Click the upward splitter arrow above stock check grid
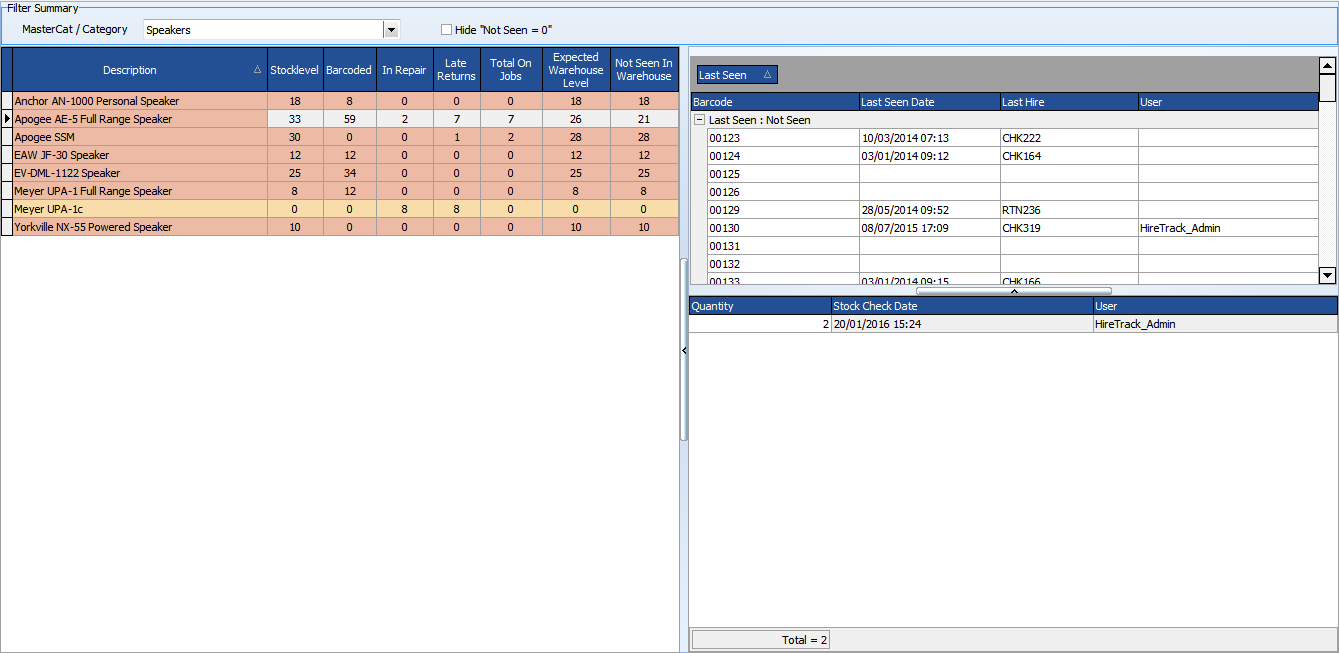This screenshot has width=1339, height=653. [1014, 292]
